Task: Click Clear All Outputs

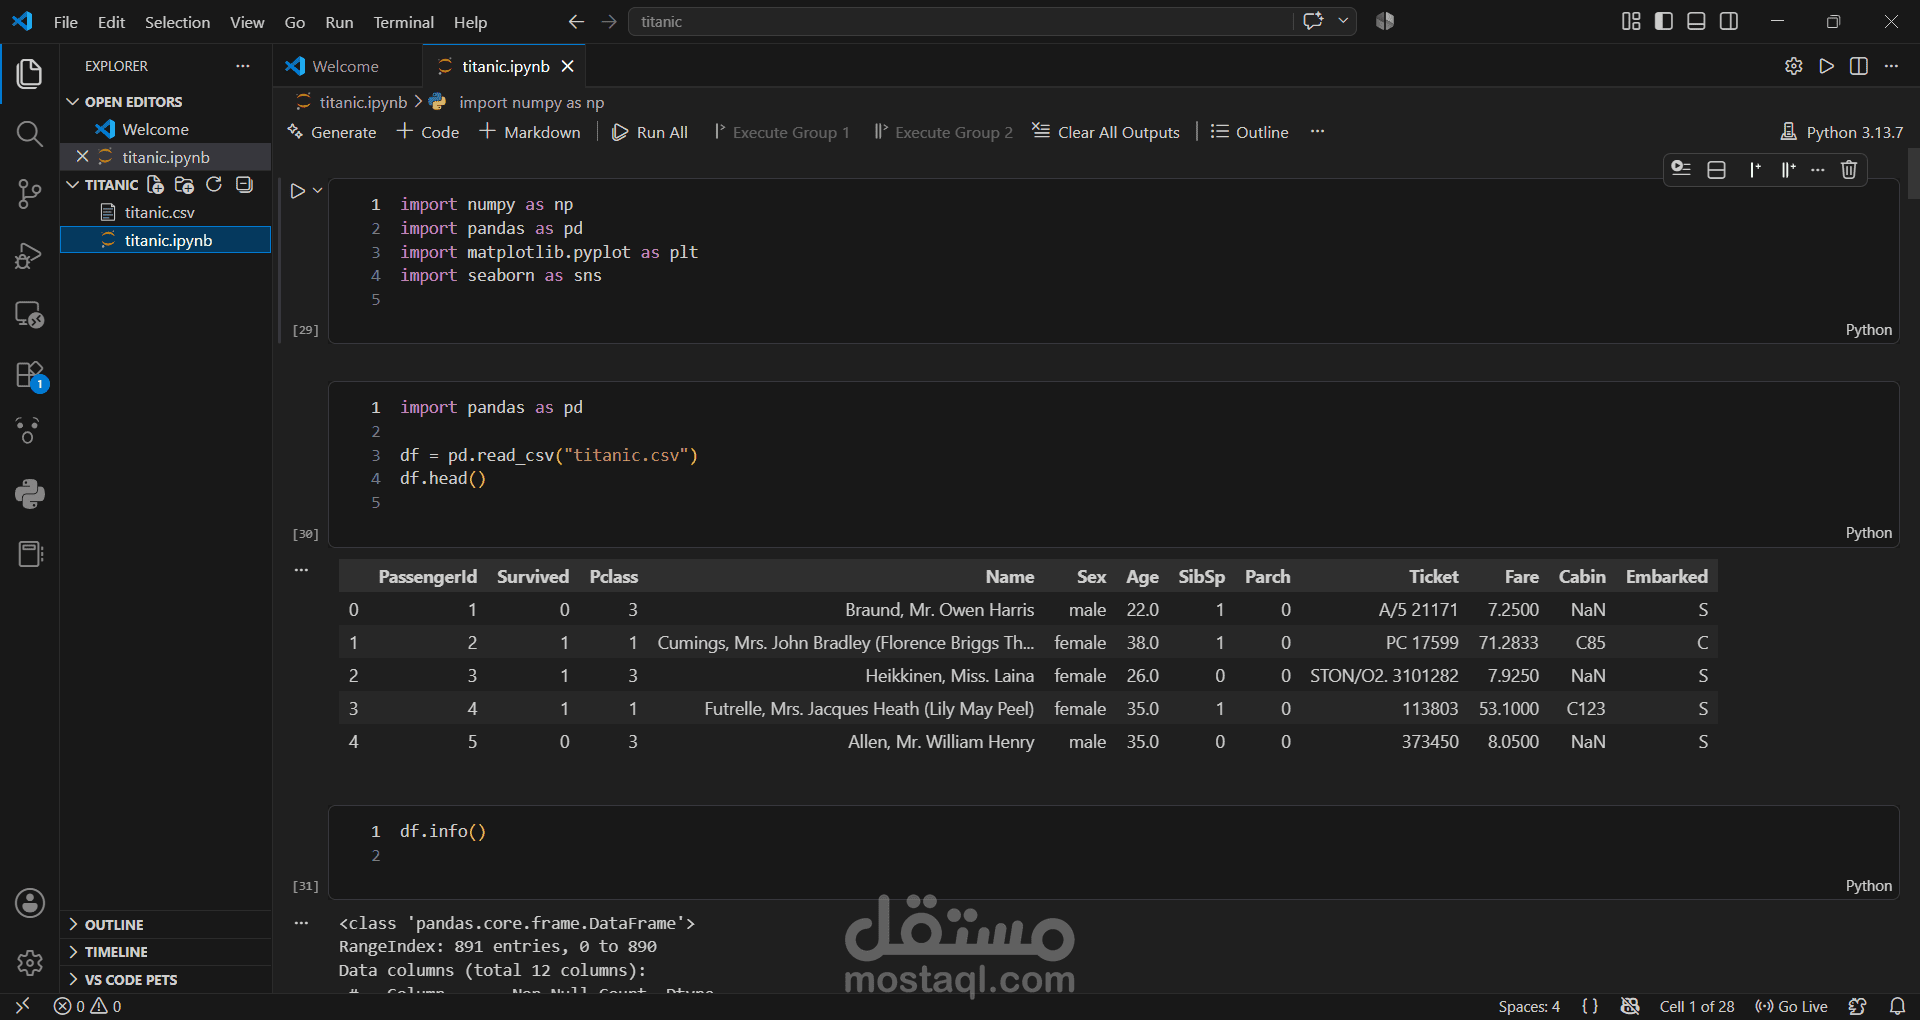Action: point(1106,132)
